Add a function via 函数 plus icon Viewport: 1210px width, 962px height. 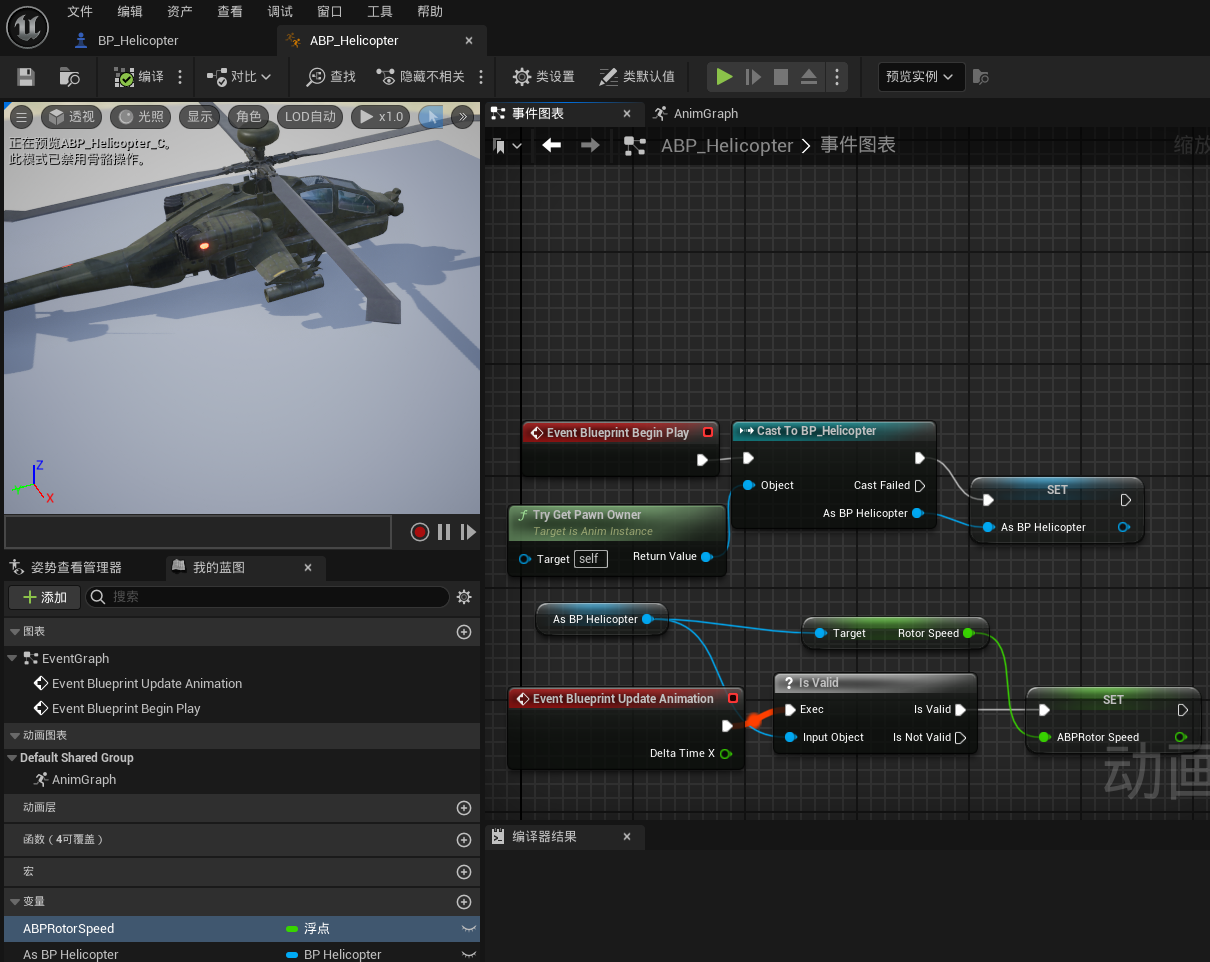pos(464,840)
